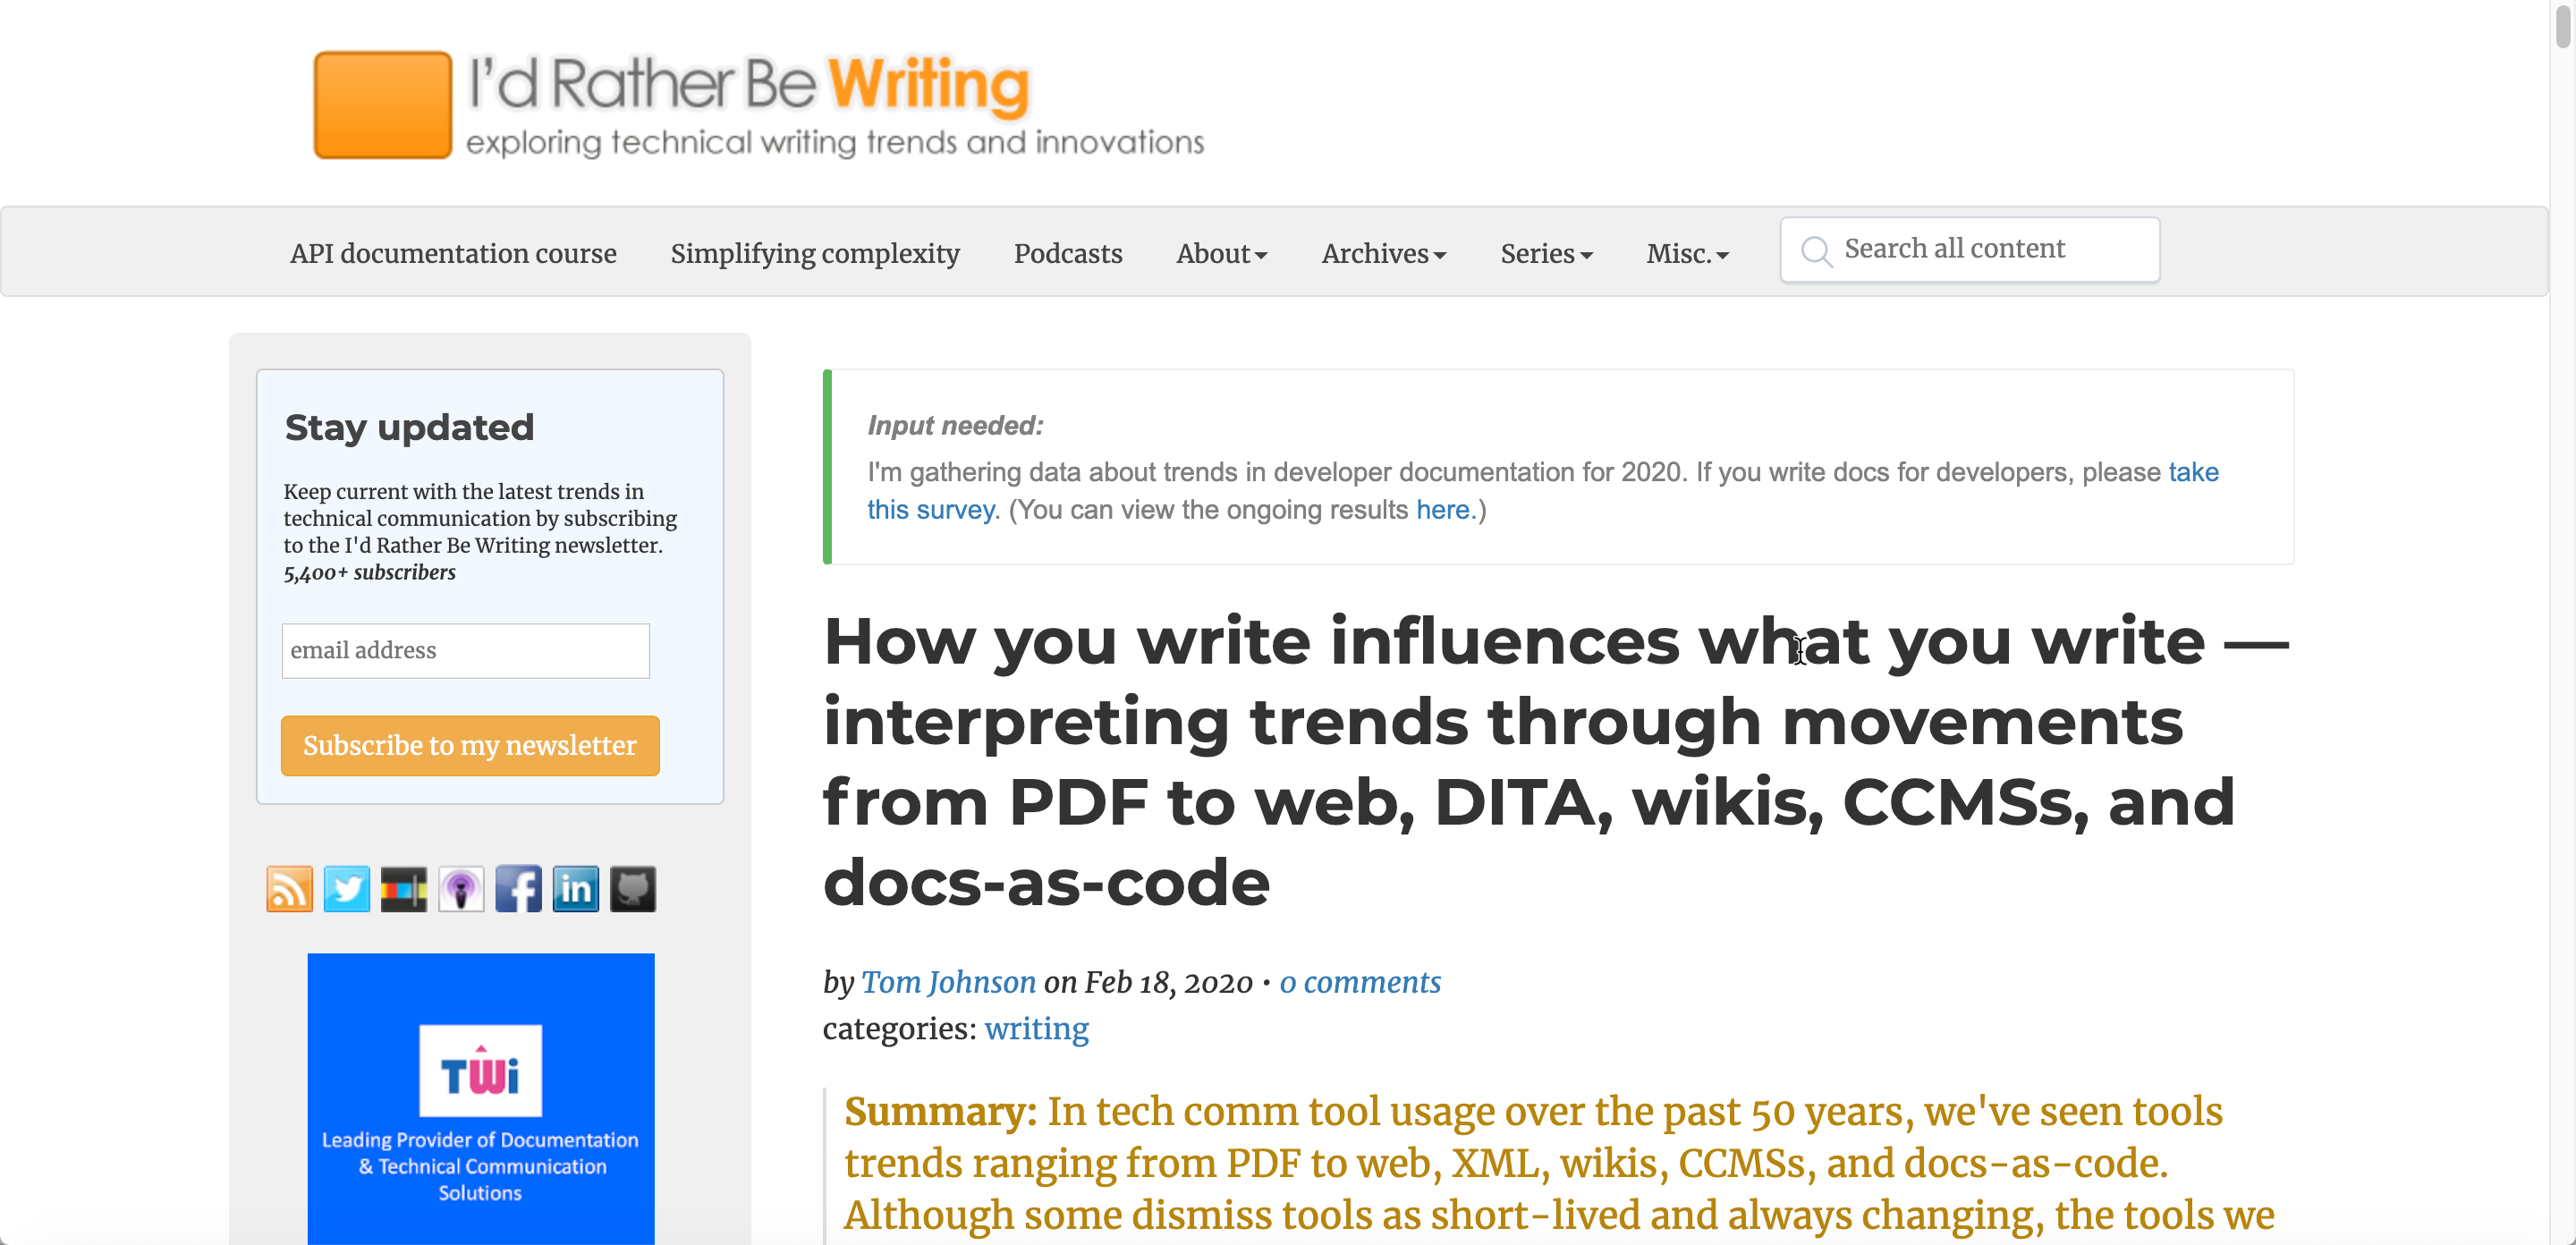Open the Simplifying complexity page
Viewport: 2576px width, 1245px height.
tap(814, 254)
